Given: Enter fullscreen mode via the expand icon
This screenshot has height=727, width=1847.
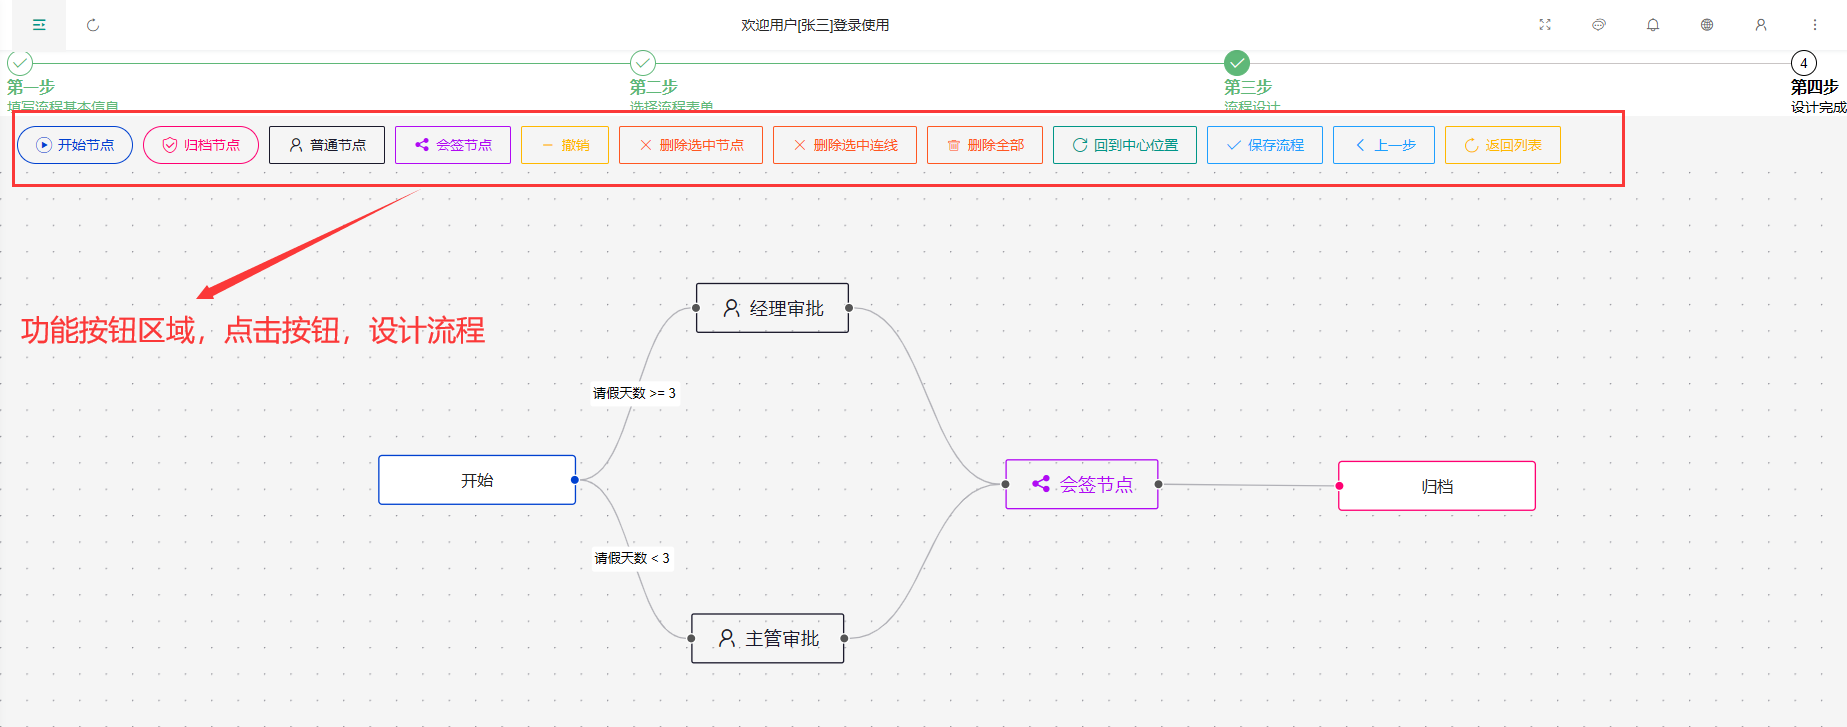Looking at the screenshot, I should point(1545,25).
